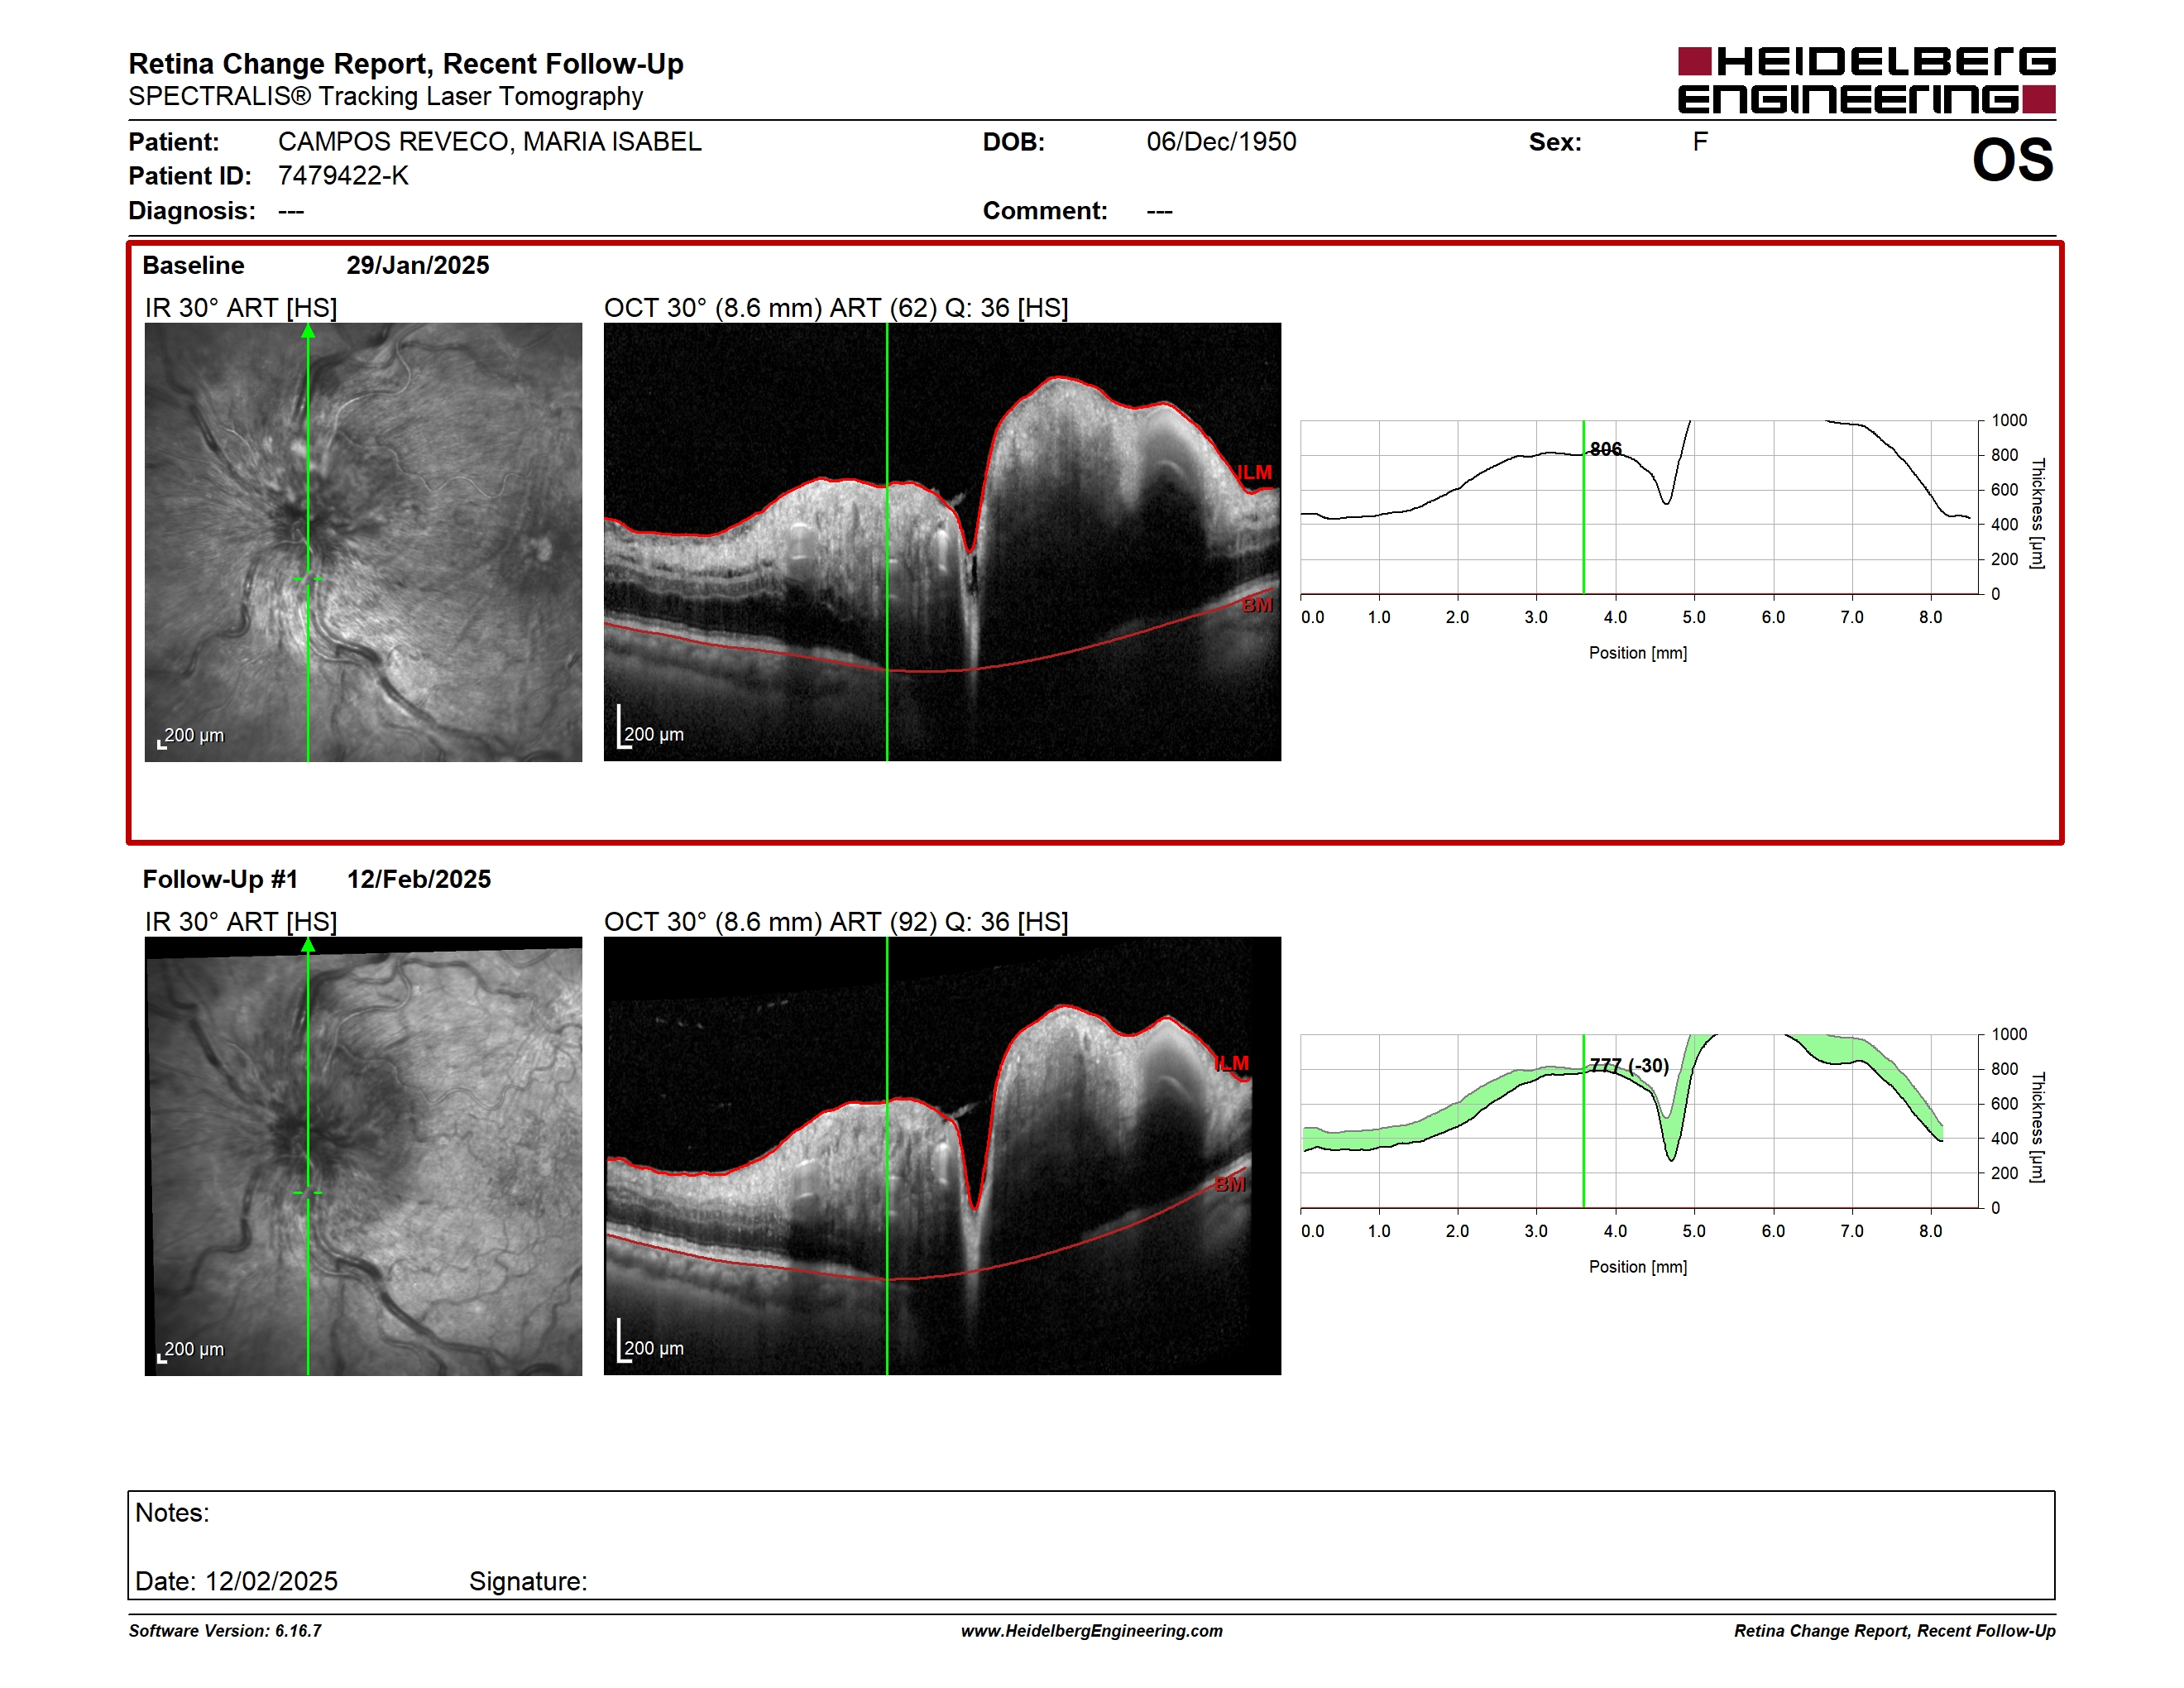Click the Date: 12/02/2025 entry
Screen dimensions: 2184x1688
point(236,1581)
